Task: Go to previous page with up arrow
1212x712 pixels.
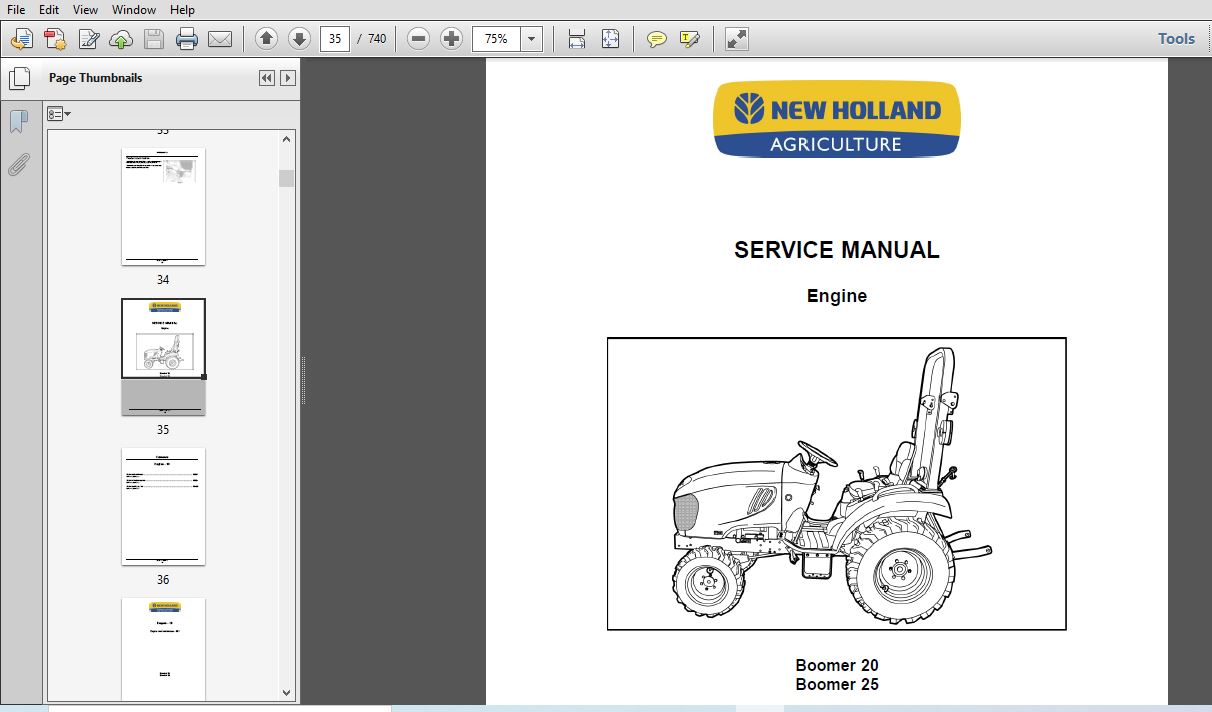Action: click(266, 39)
